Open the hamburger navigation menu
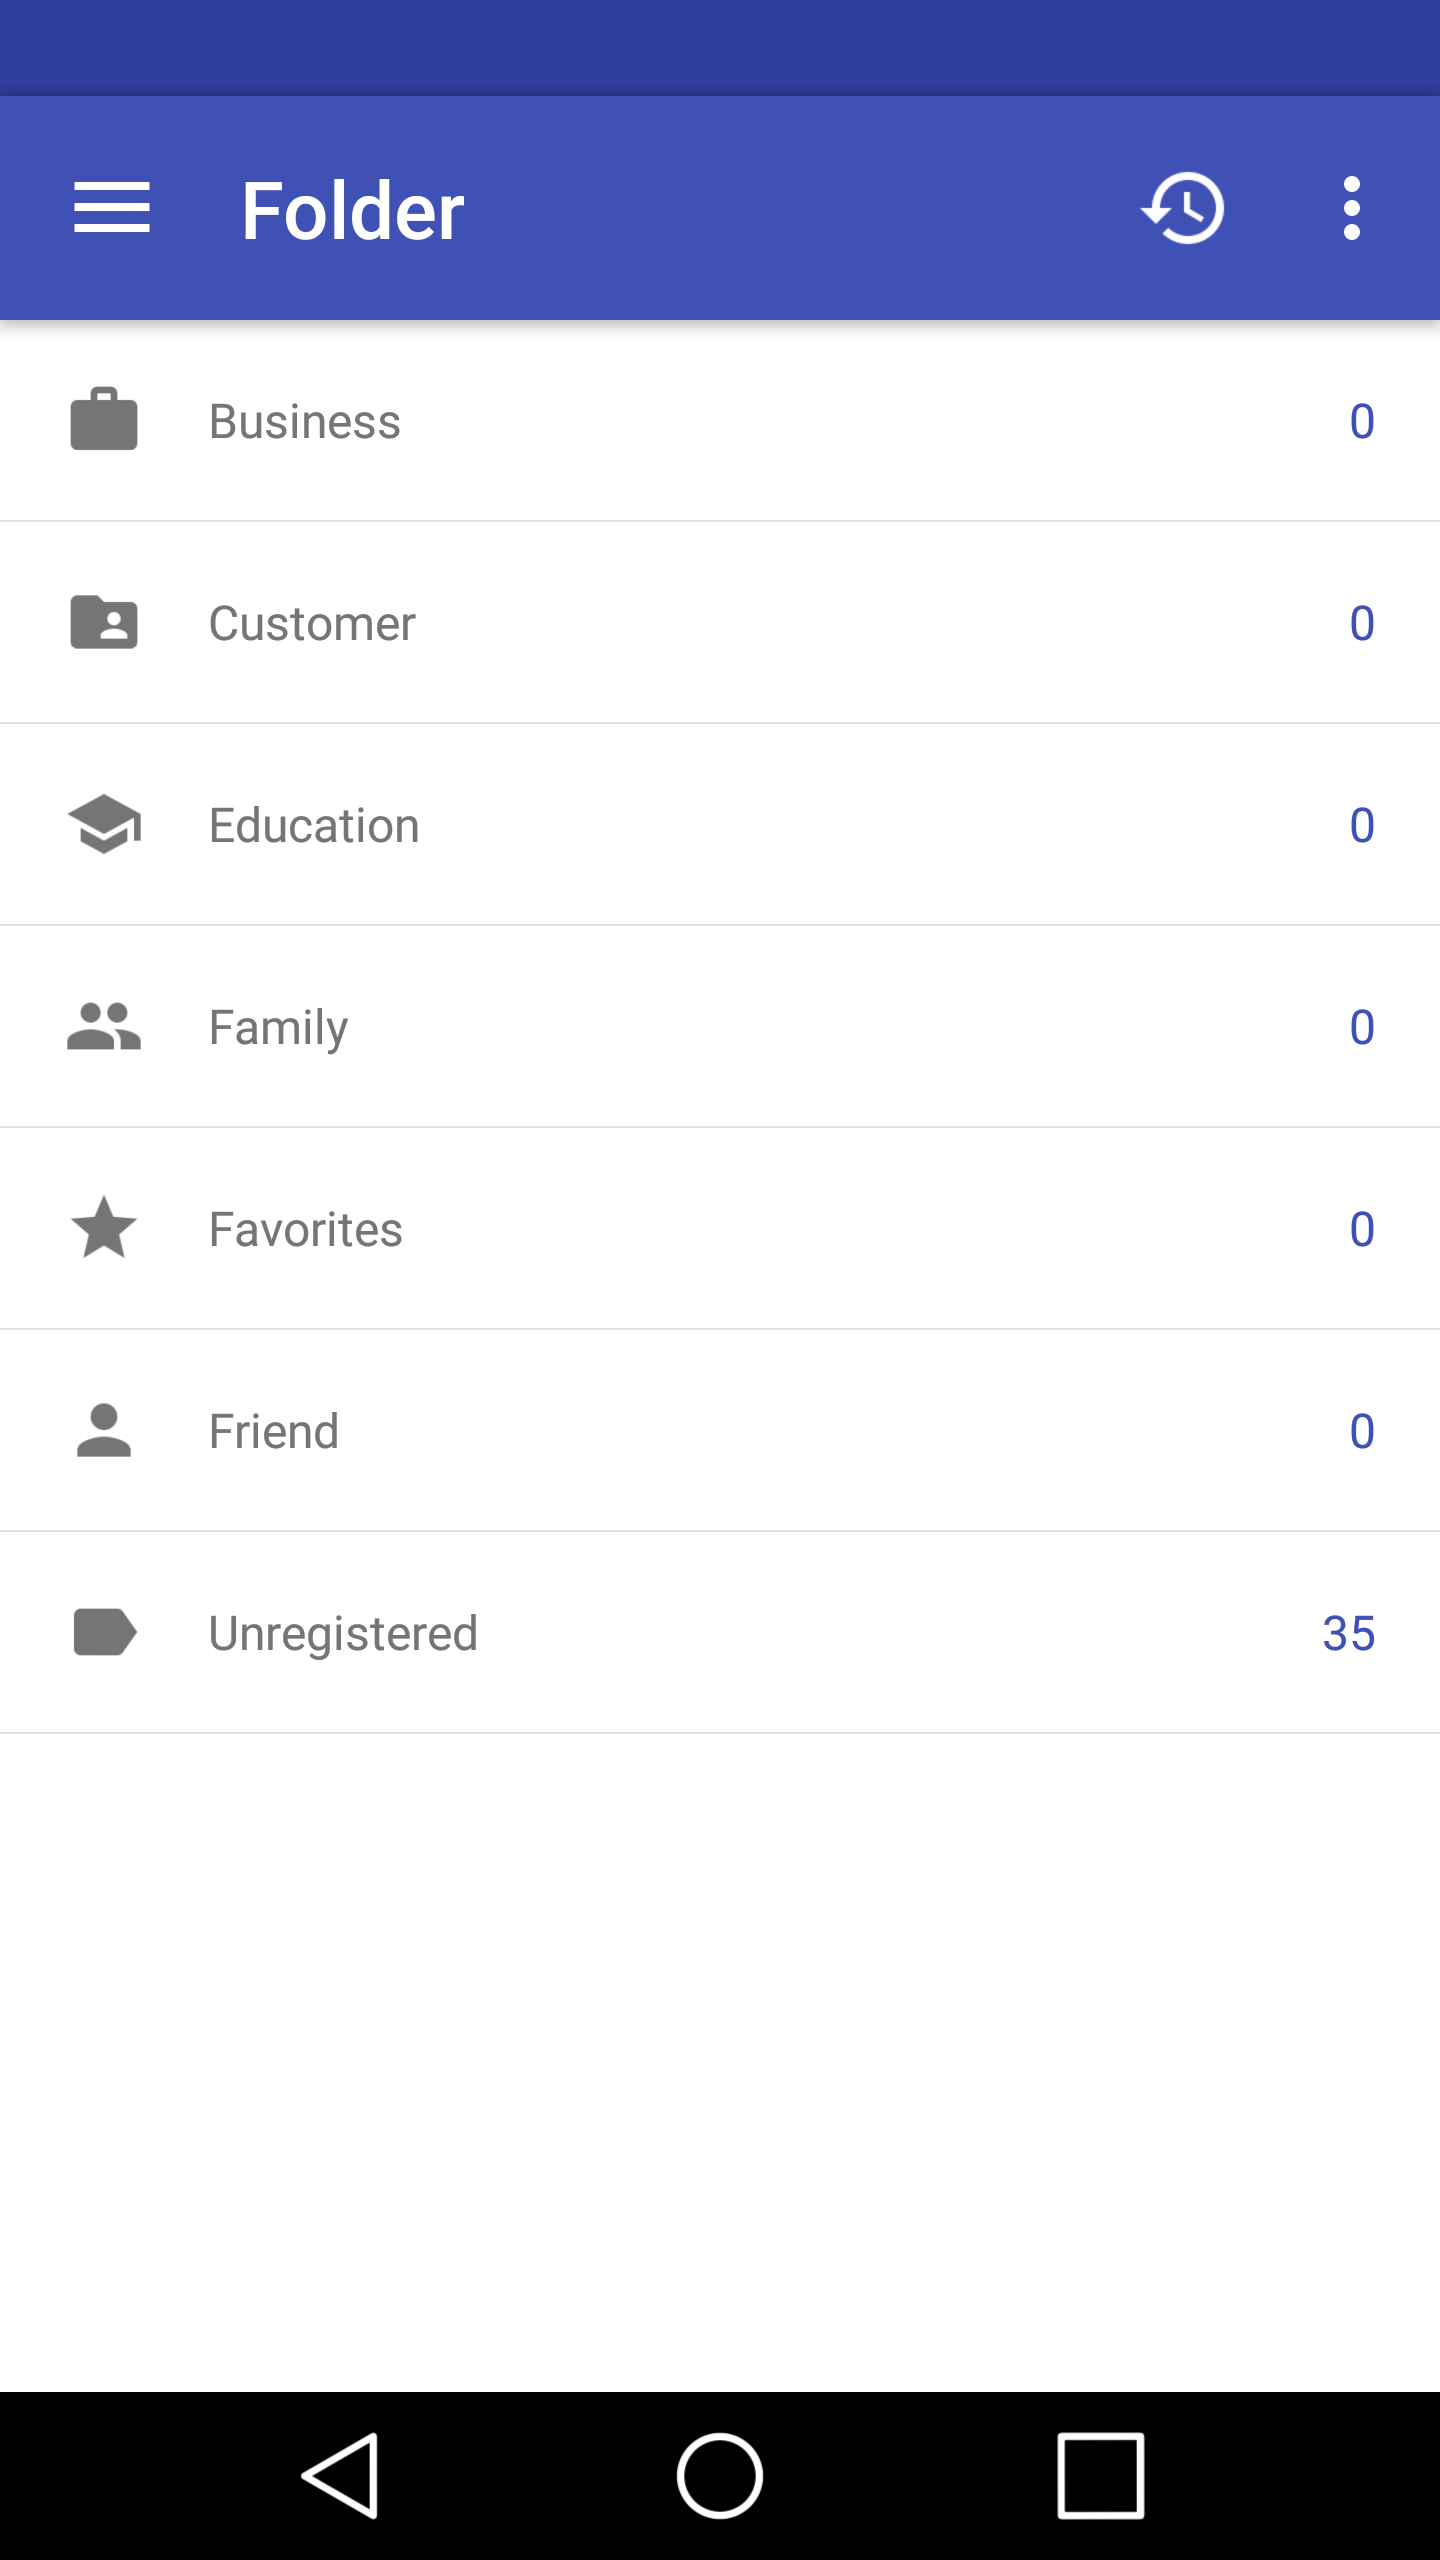 tap(112, 209)
